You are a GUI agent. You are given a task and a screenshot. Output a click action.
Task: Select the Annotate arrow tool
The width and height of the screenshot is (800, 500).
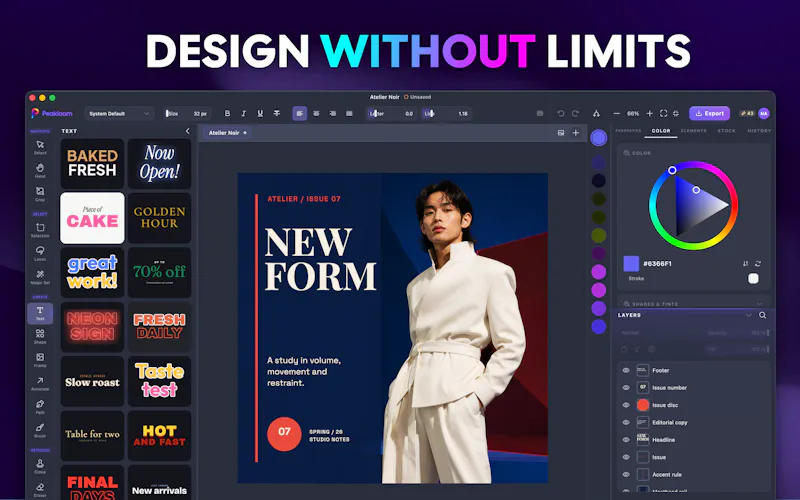click(40, 383)
